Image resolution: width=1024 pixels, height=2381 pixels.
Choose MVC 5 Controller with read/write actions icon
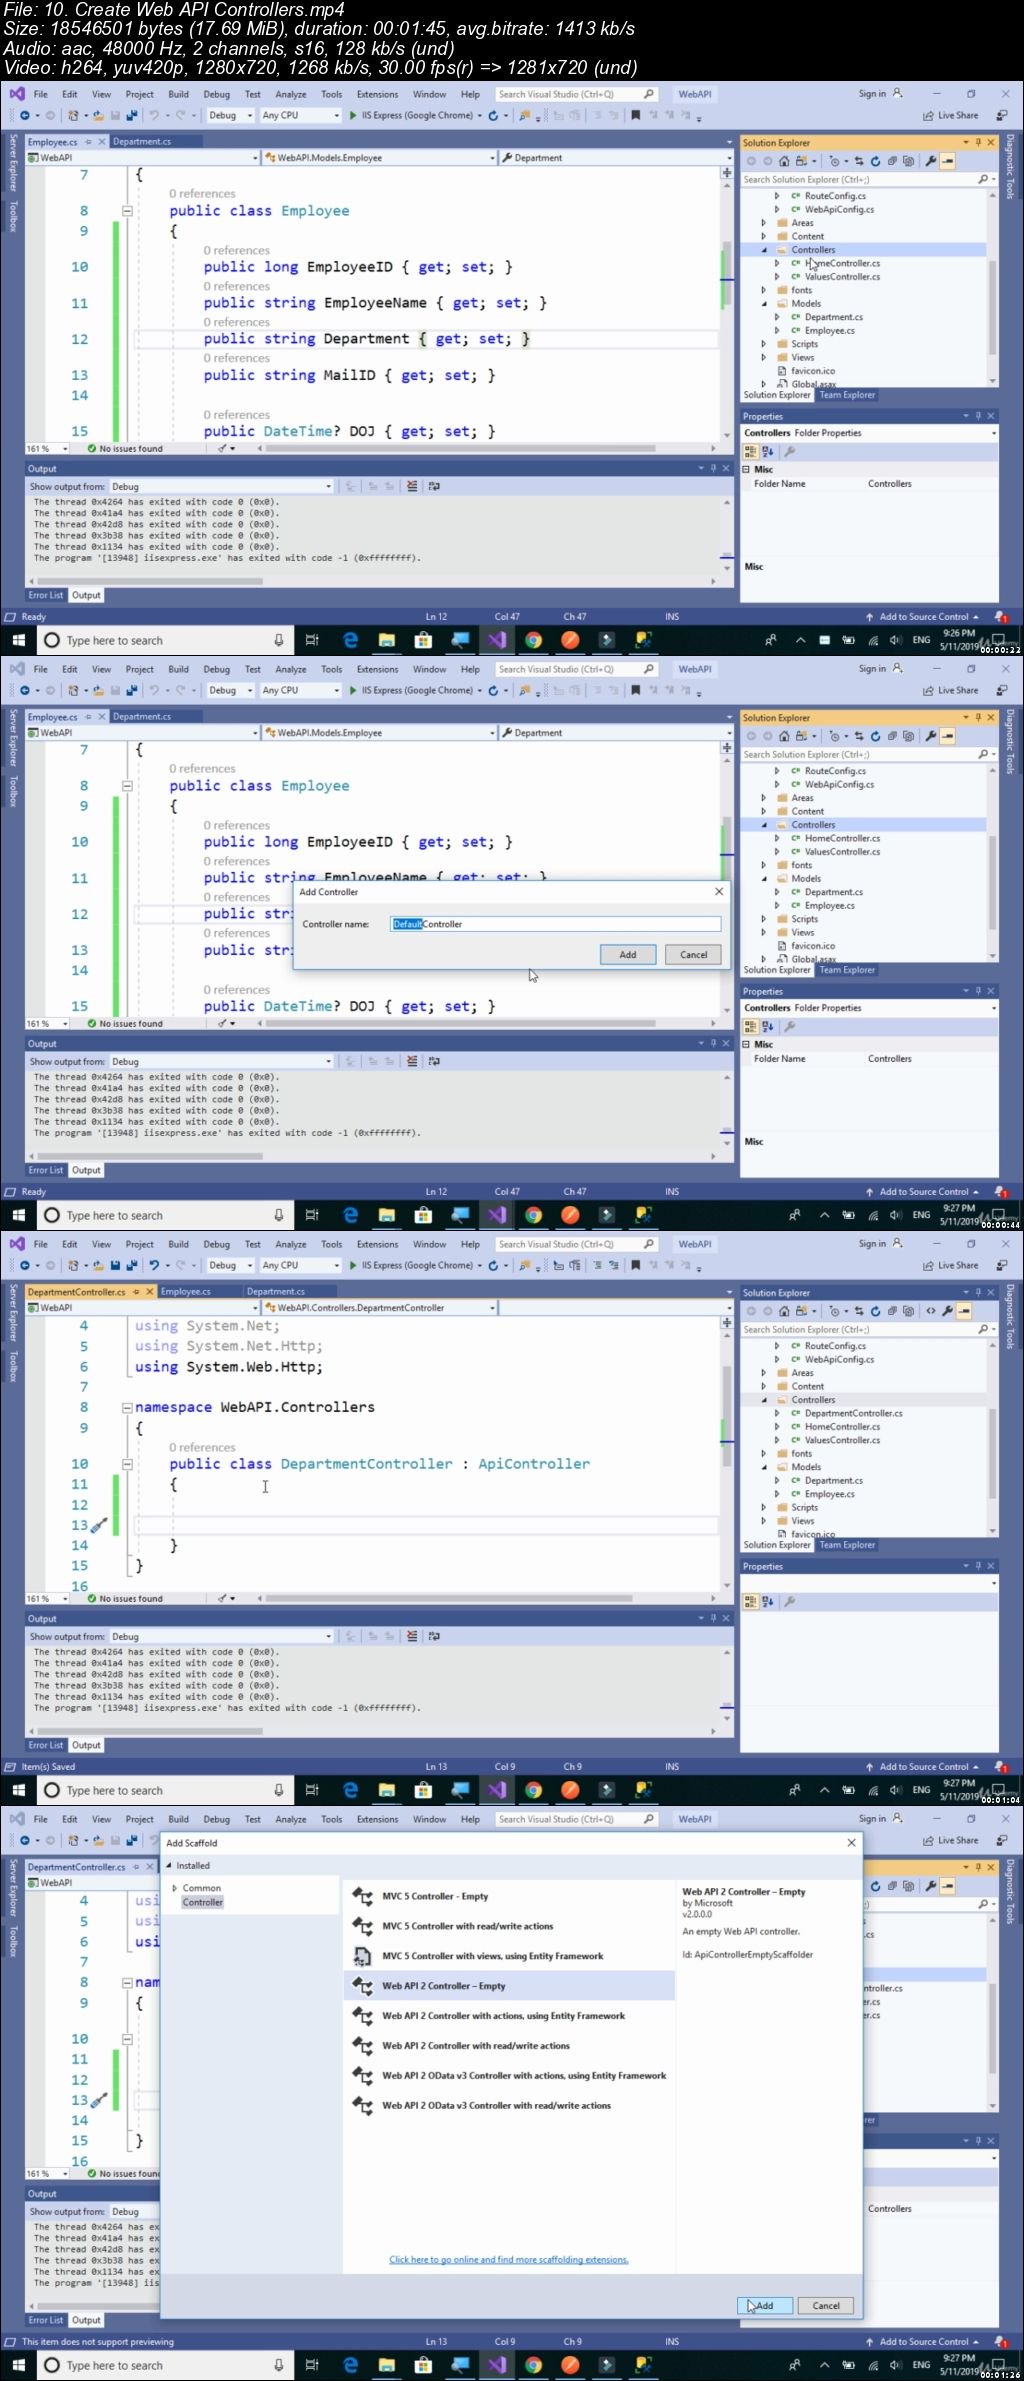click(362, 1925)
